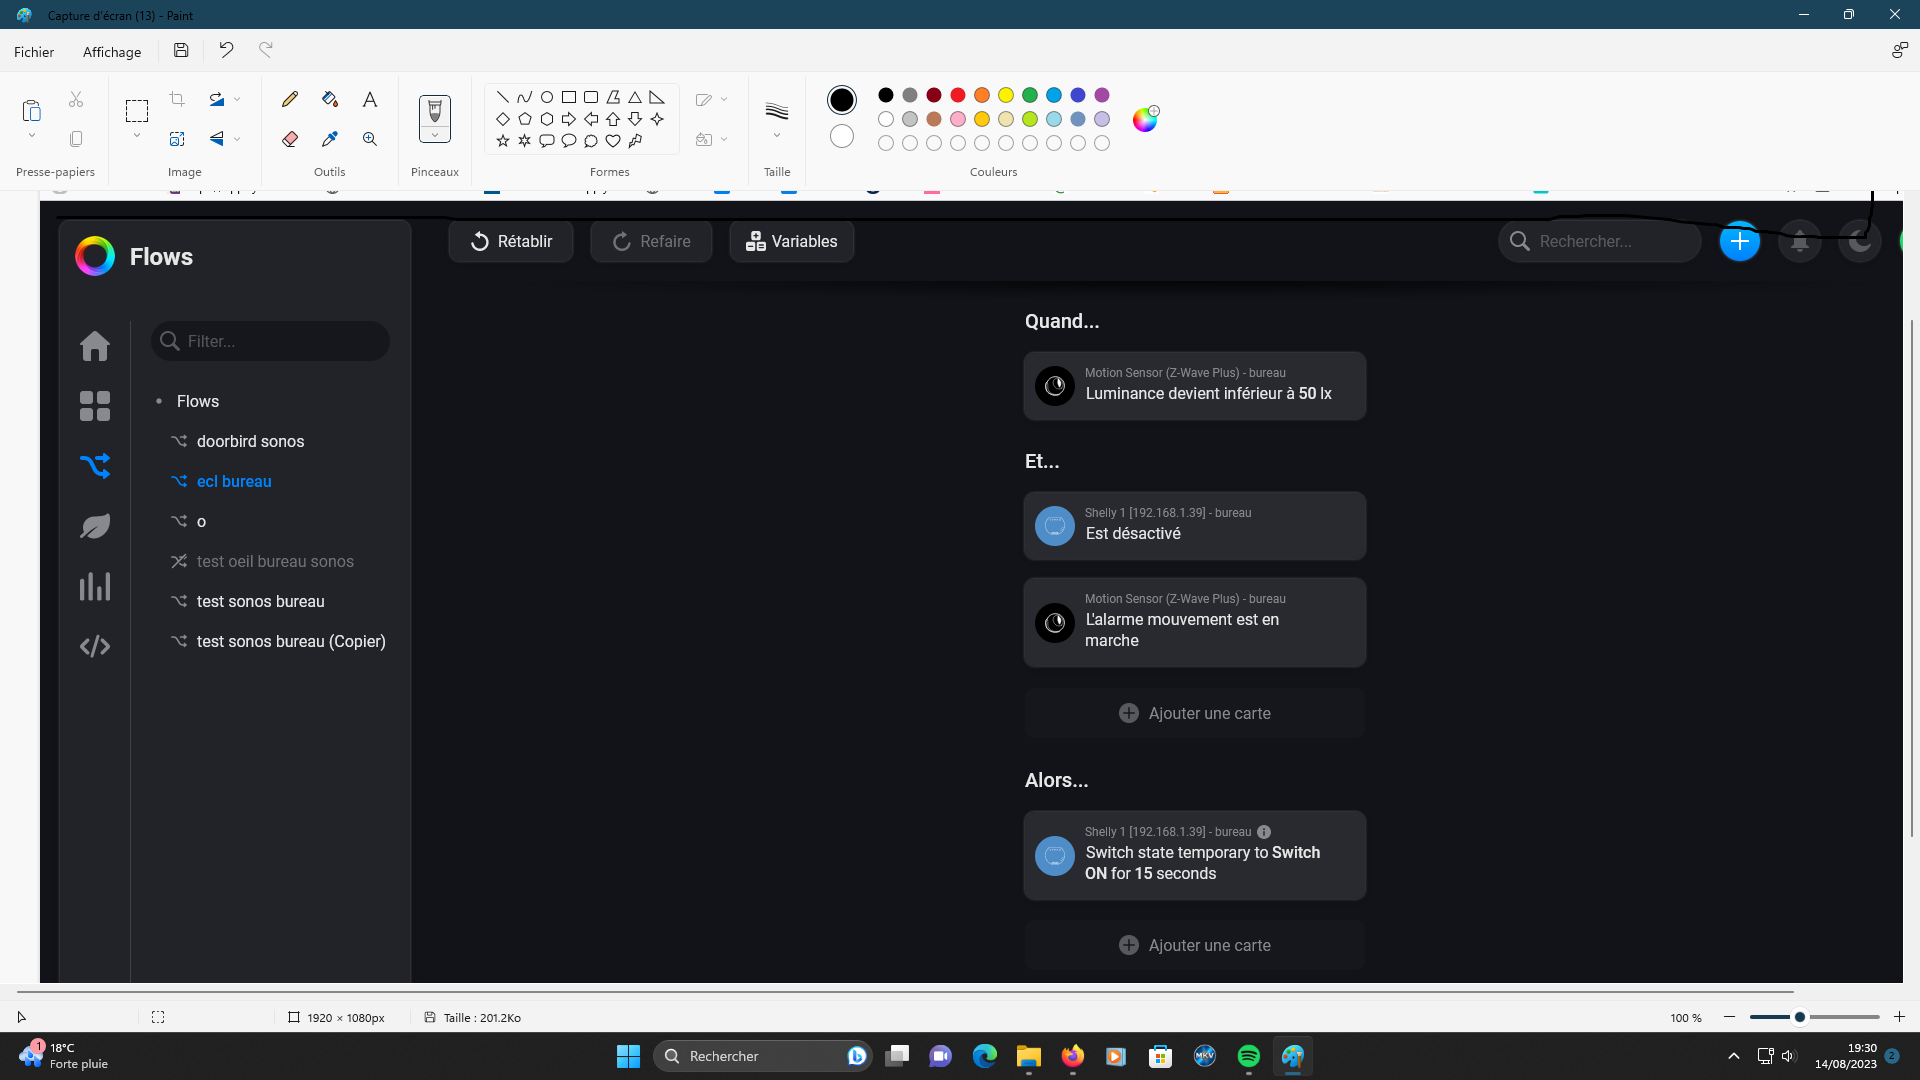Open Spotify from the taskbar
Viewport: 1920px width, 1080px height.
point(1249,1056)
